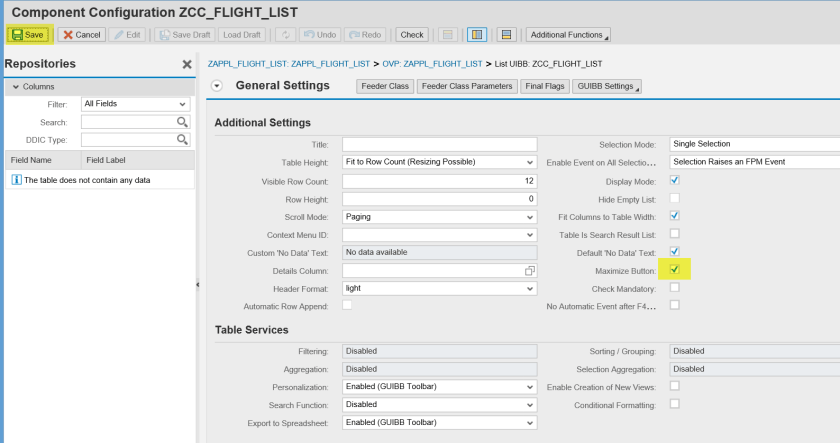This screenshot has height=443, width=840.
Task: Toggle the side-by-side layout view icon
Action: click(x=478, y=34)
